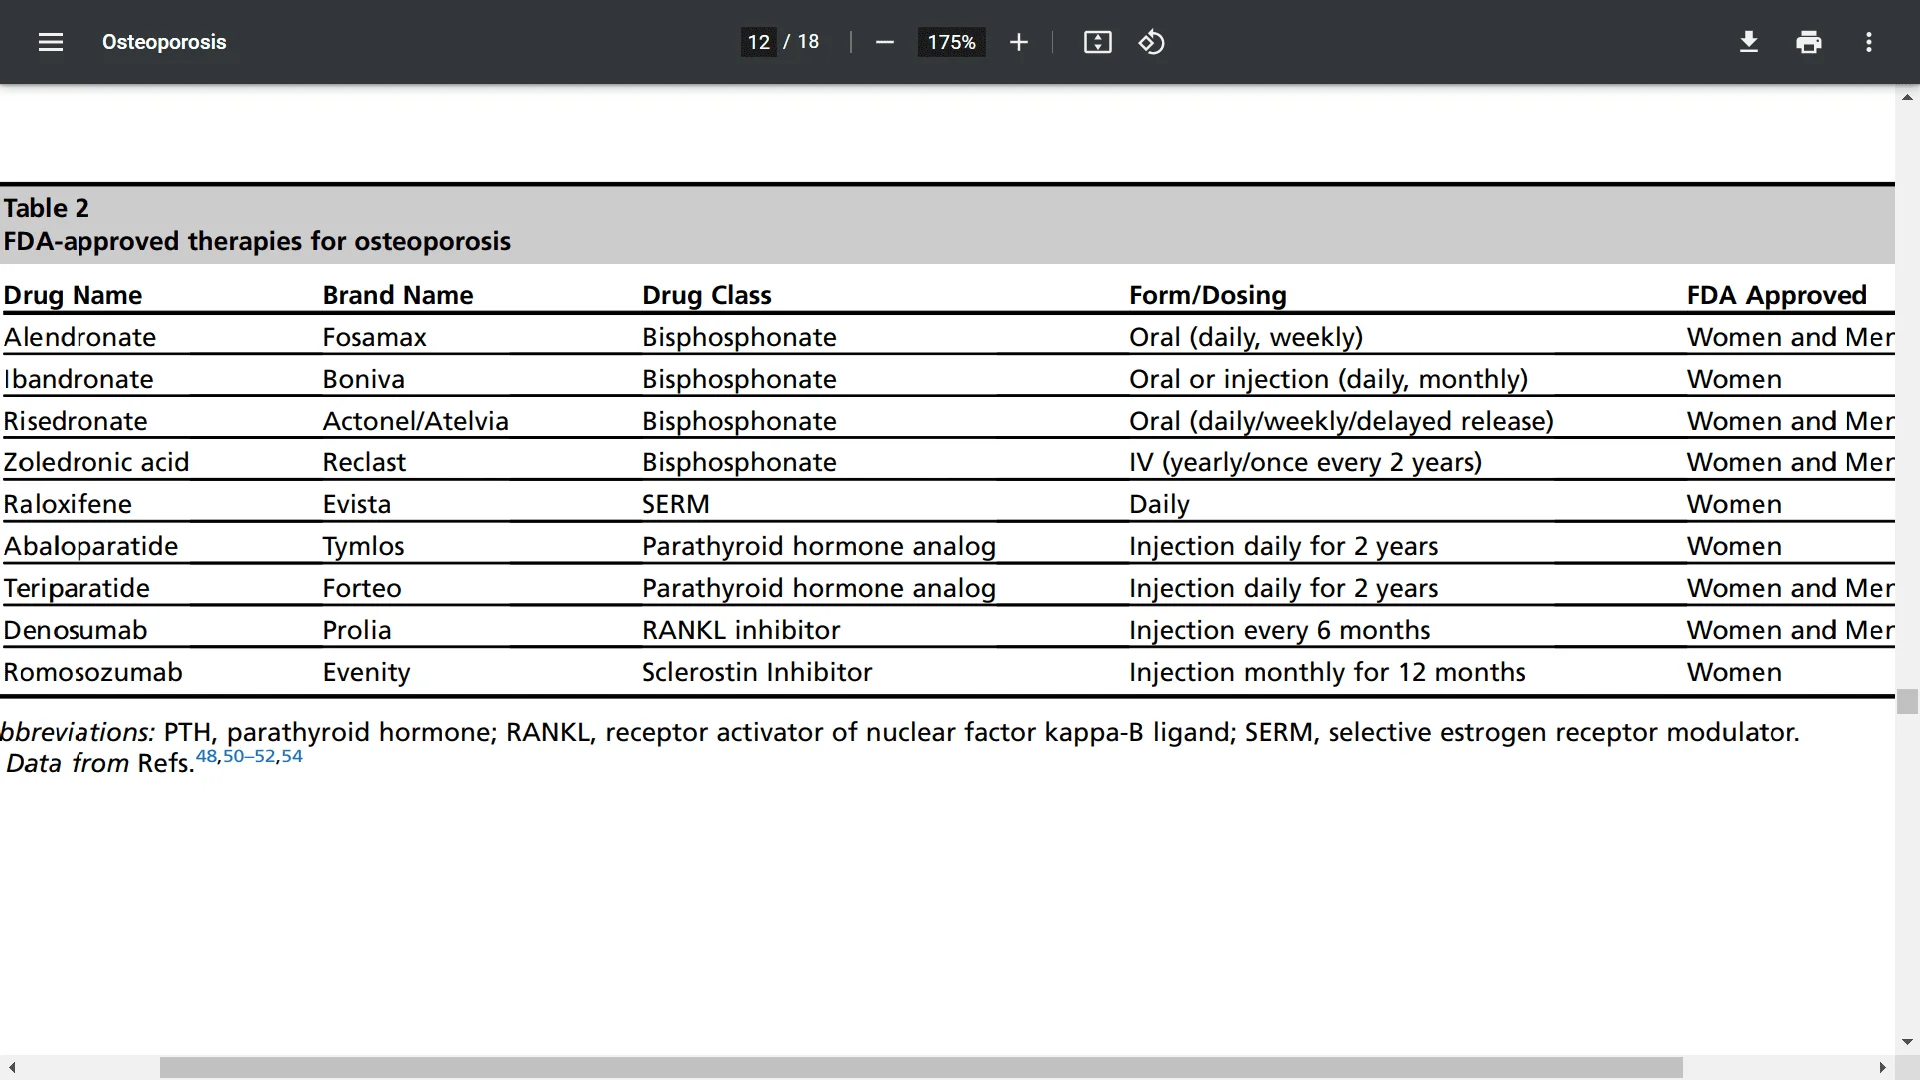Click the 'Tymlos' brand cell
Viewport: 1920px width, 1080px height.
pyautogui.click(x=363, y=546)
